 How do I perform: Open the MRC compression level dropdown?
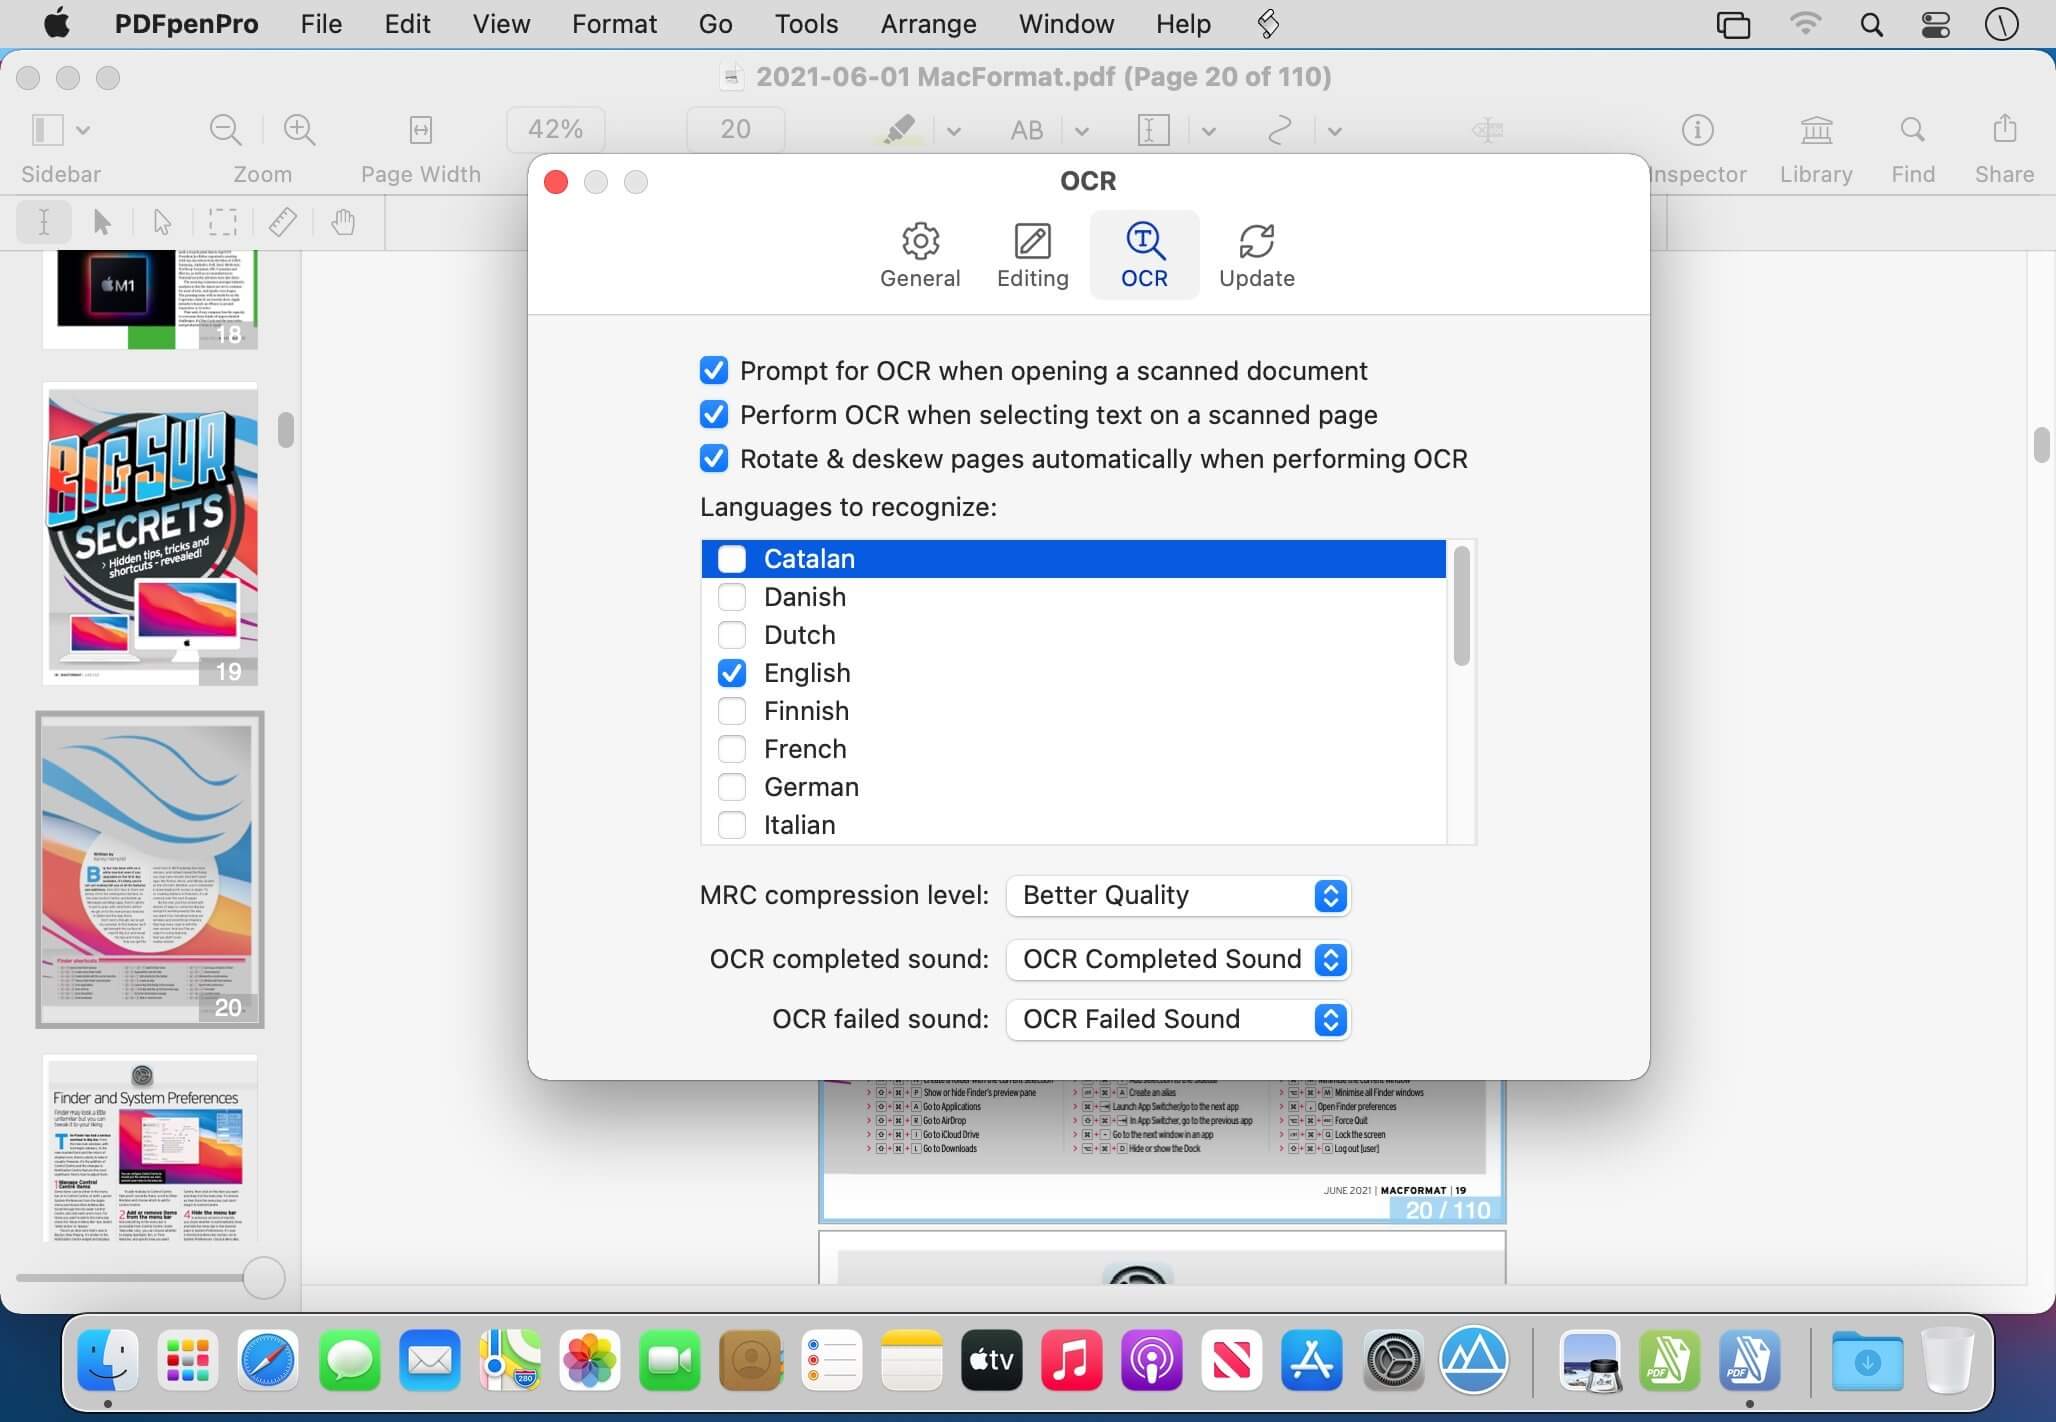click(x=1178, y=896)
